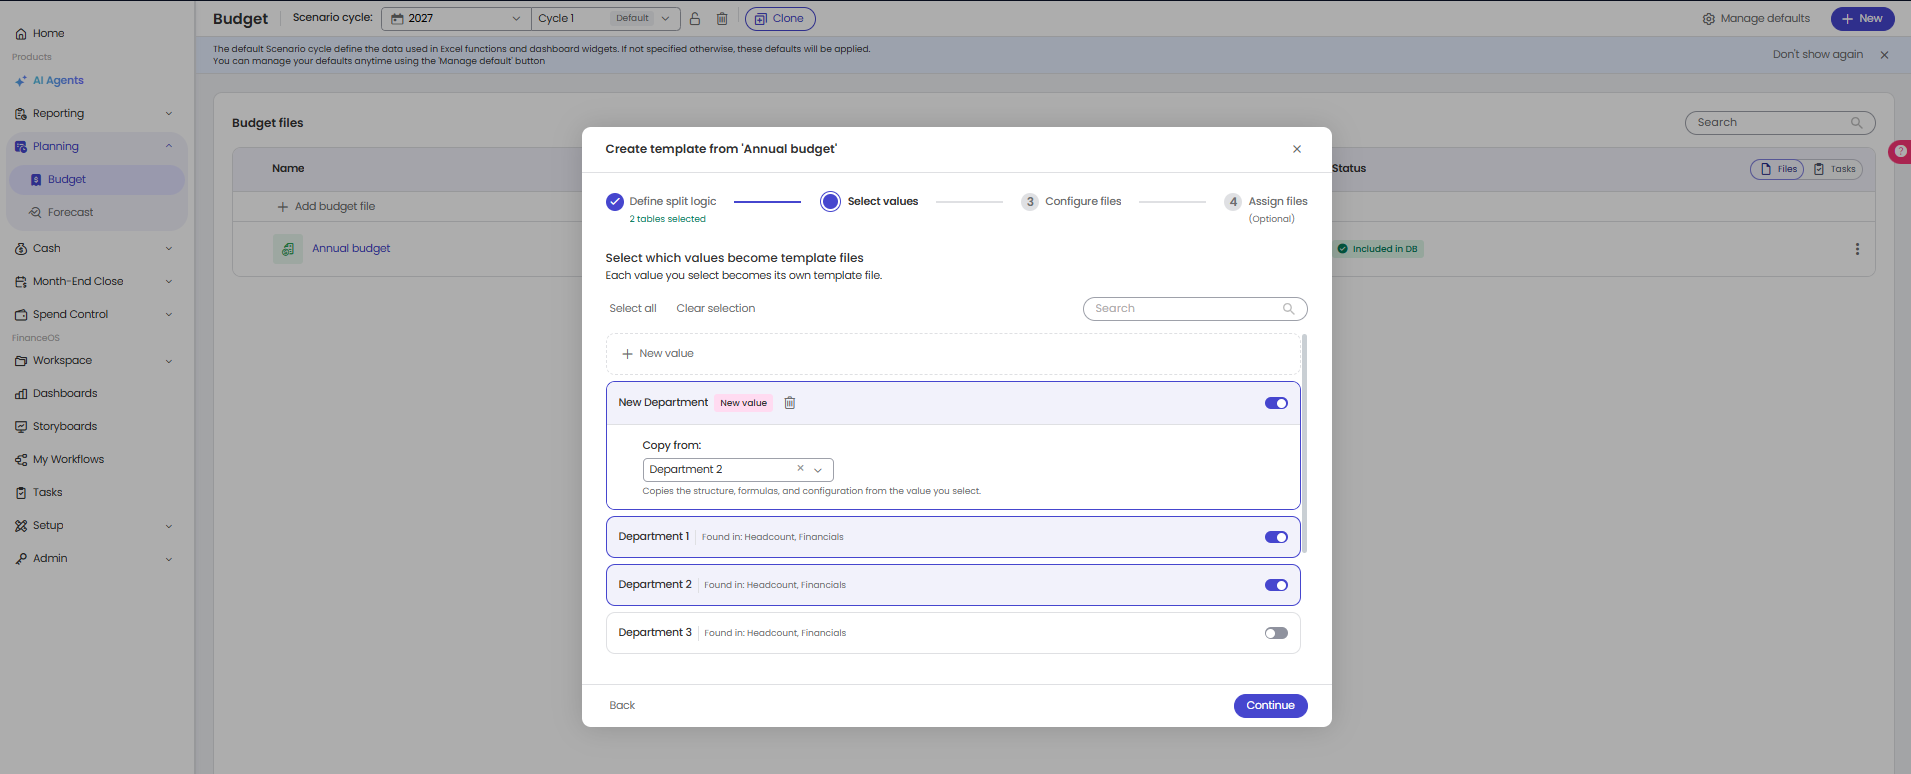
Task: Delete scenario cycle with trash icon
Action: tap(722, 19)
